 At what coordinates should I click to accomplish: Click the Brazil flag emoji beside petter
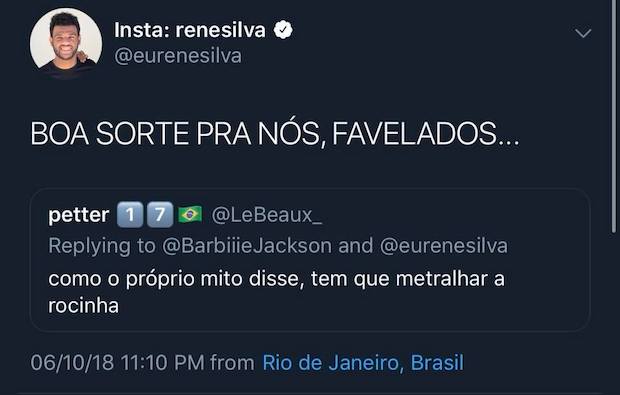(190, 215)
